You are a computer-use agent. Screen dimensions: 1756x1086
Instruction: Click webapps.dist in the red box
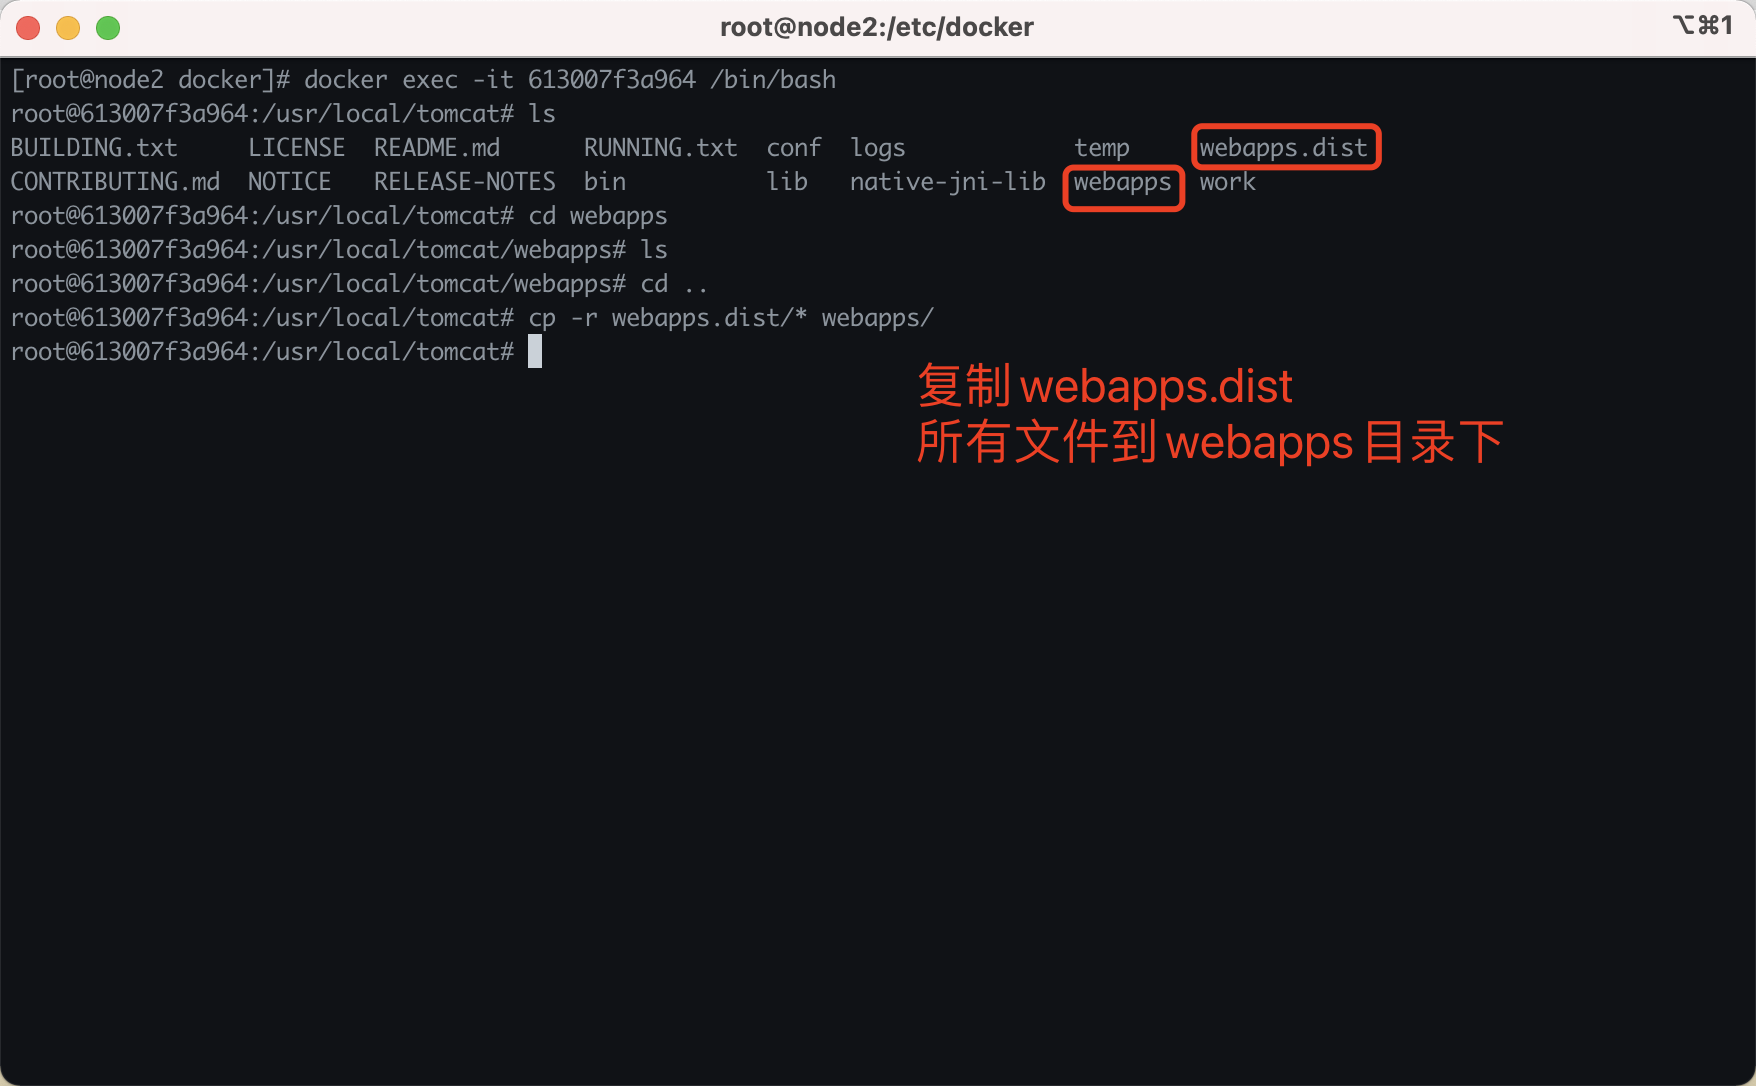click(1283, 148)
